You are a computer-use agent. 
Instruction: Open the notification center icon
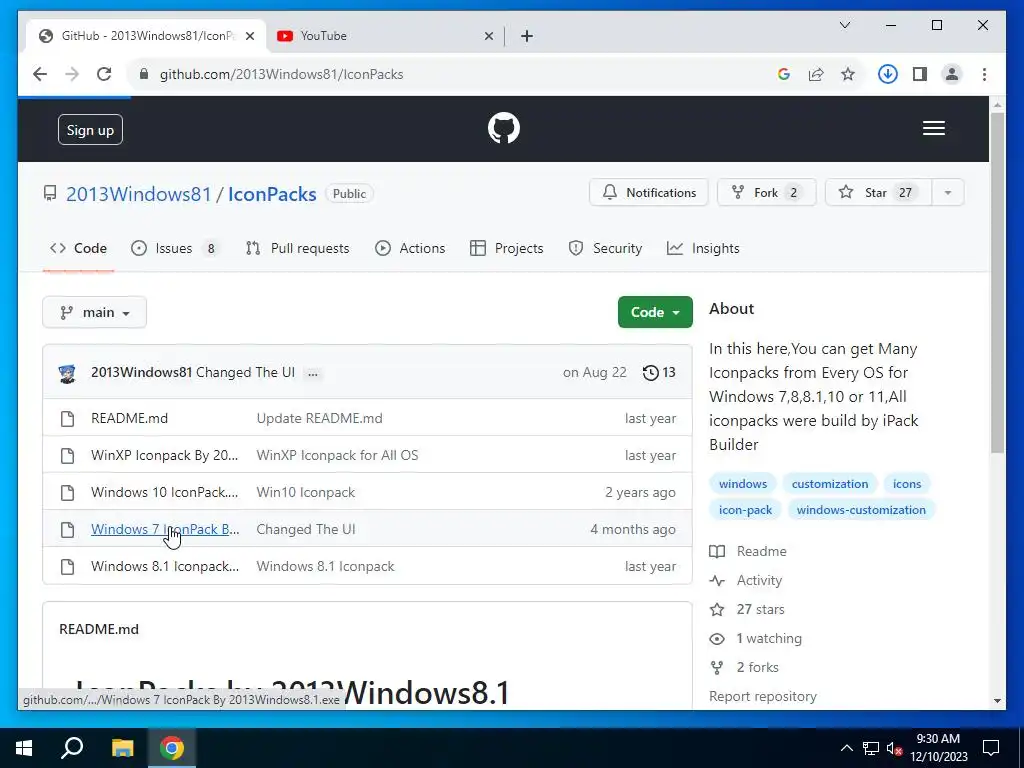[x=991, y=748]
